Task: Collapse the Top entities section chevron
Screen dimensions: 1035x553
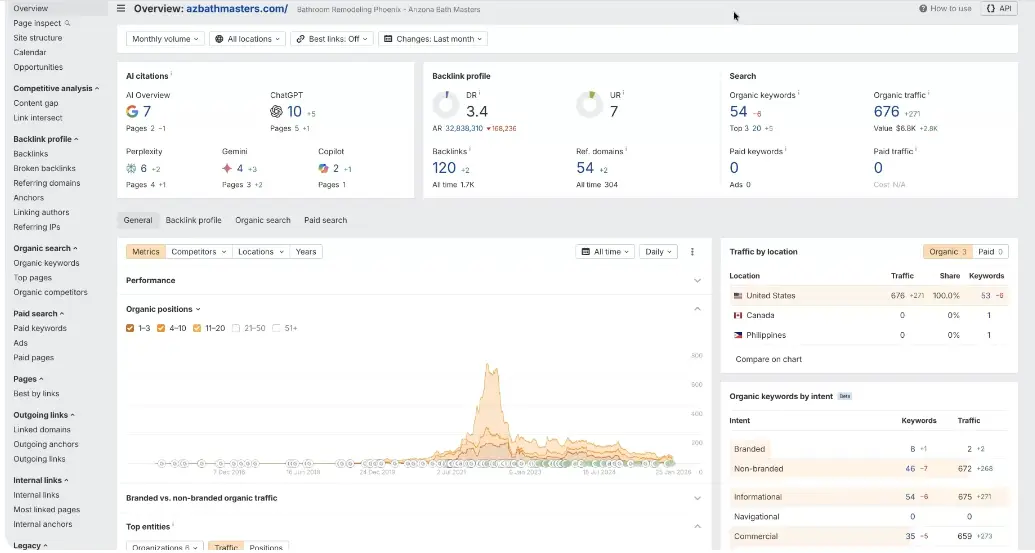Action: pos(697,526)
